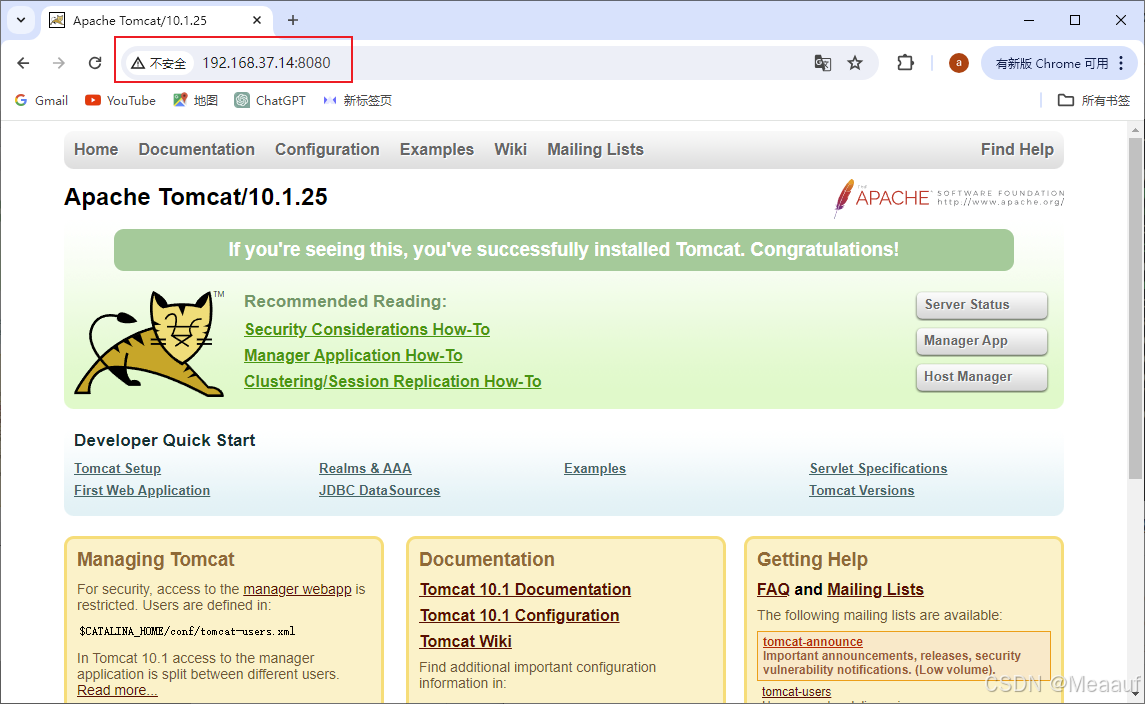Open Manager Application How-To link

(353, 356)
